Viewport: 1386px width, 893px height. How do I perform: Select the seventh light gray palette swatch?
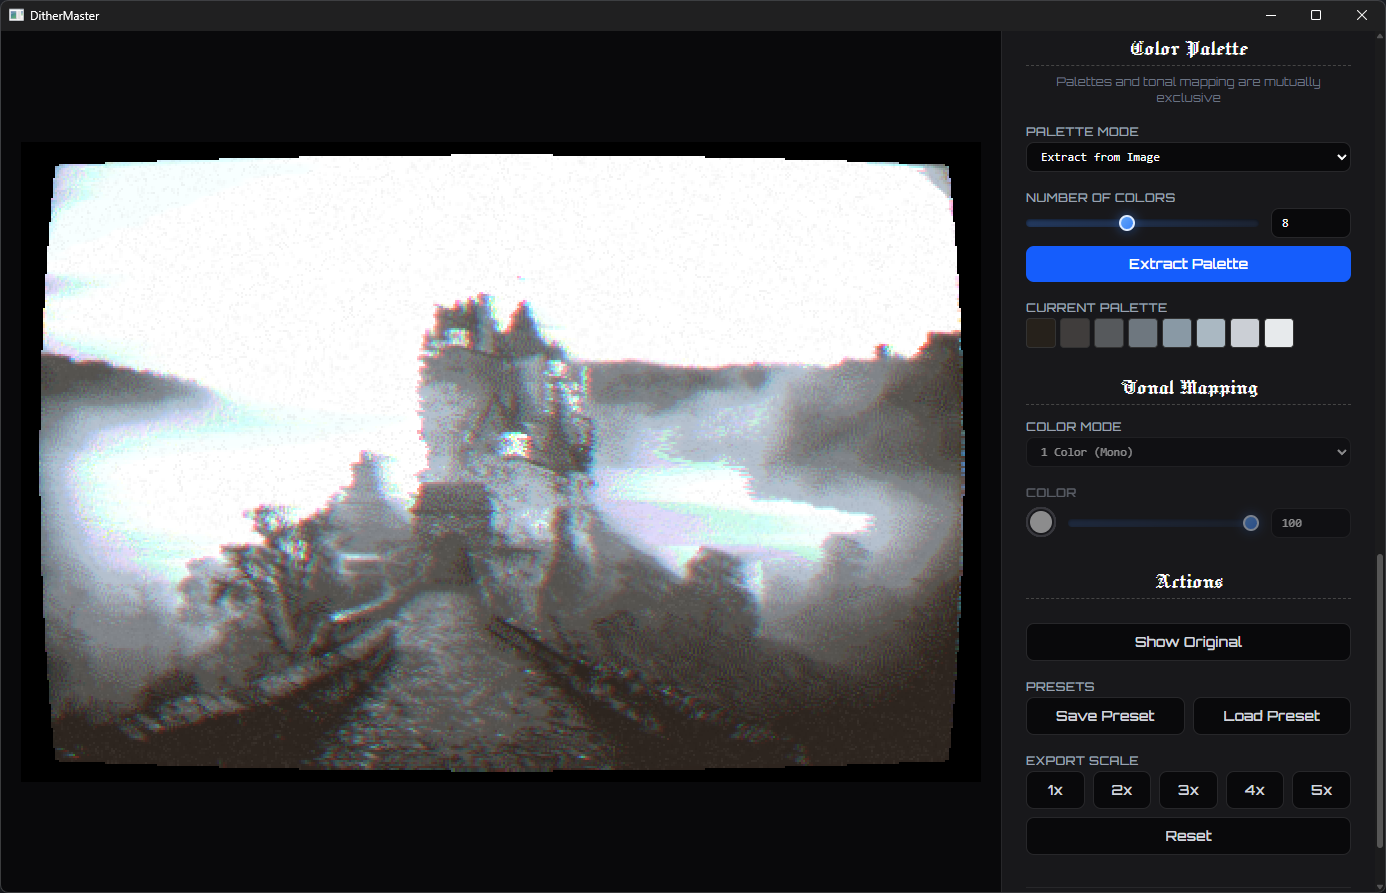[x=1245, y=333]
